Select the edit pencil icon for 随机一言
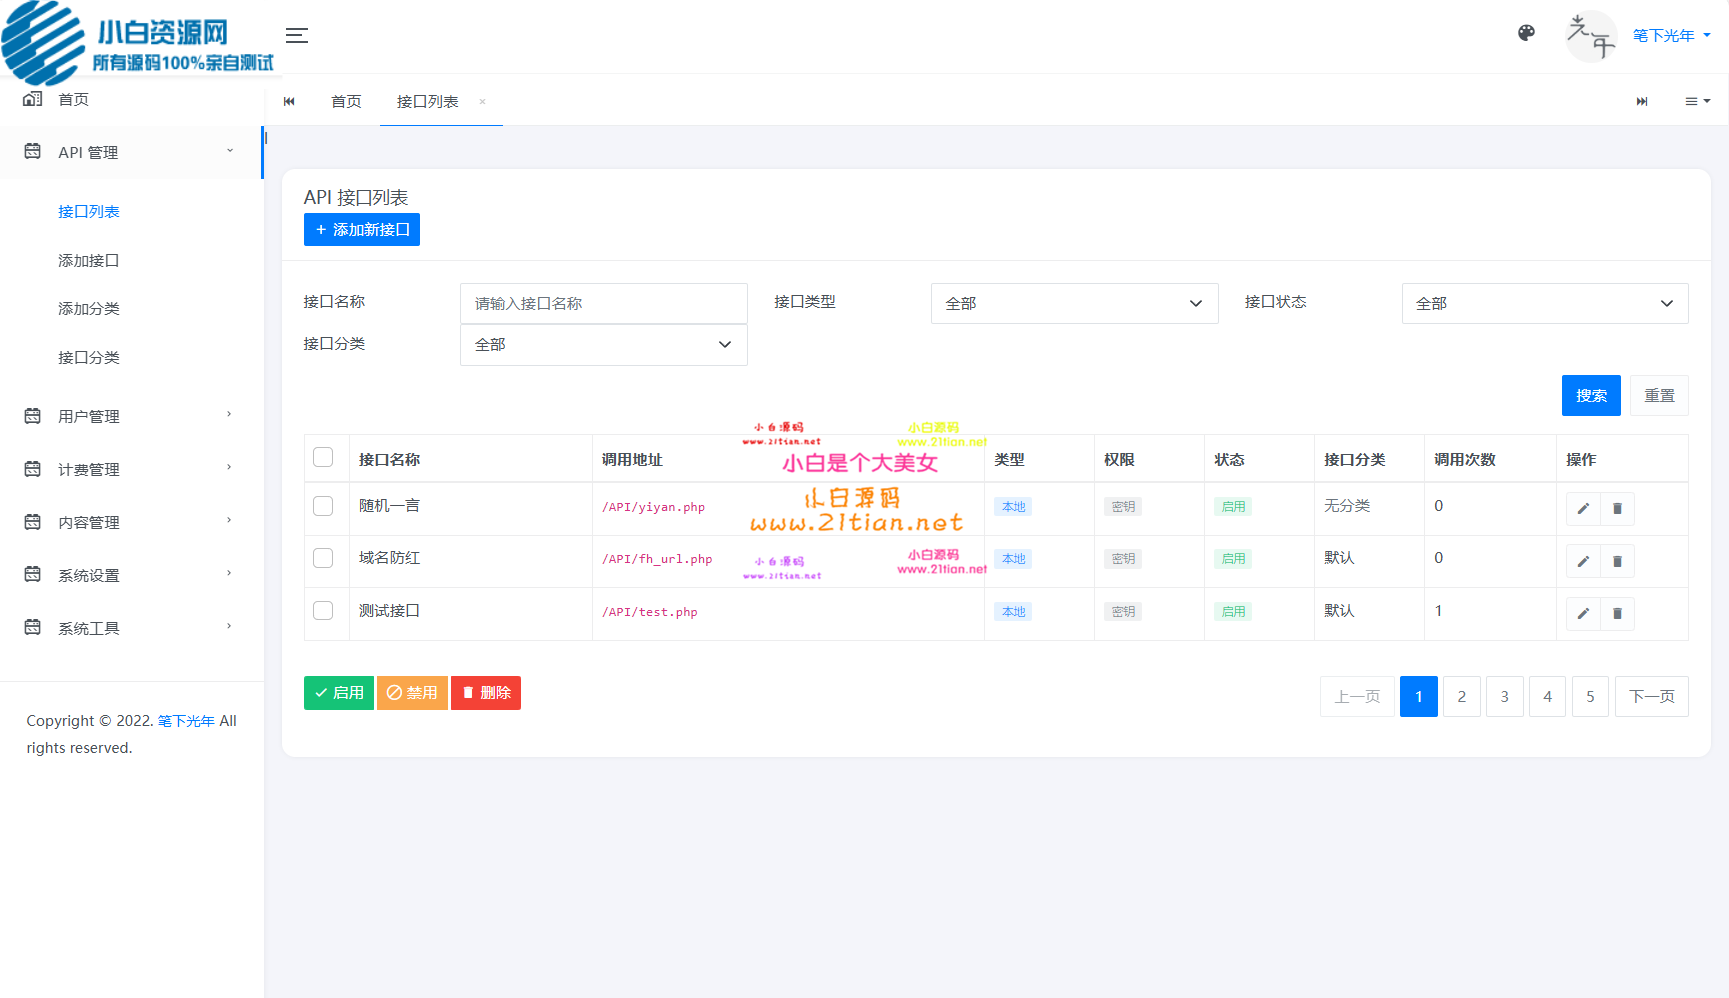Screen dimensions: 1729x998 tap(1583, 508)
